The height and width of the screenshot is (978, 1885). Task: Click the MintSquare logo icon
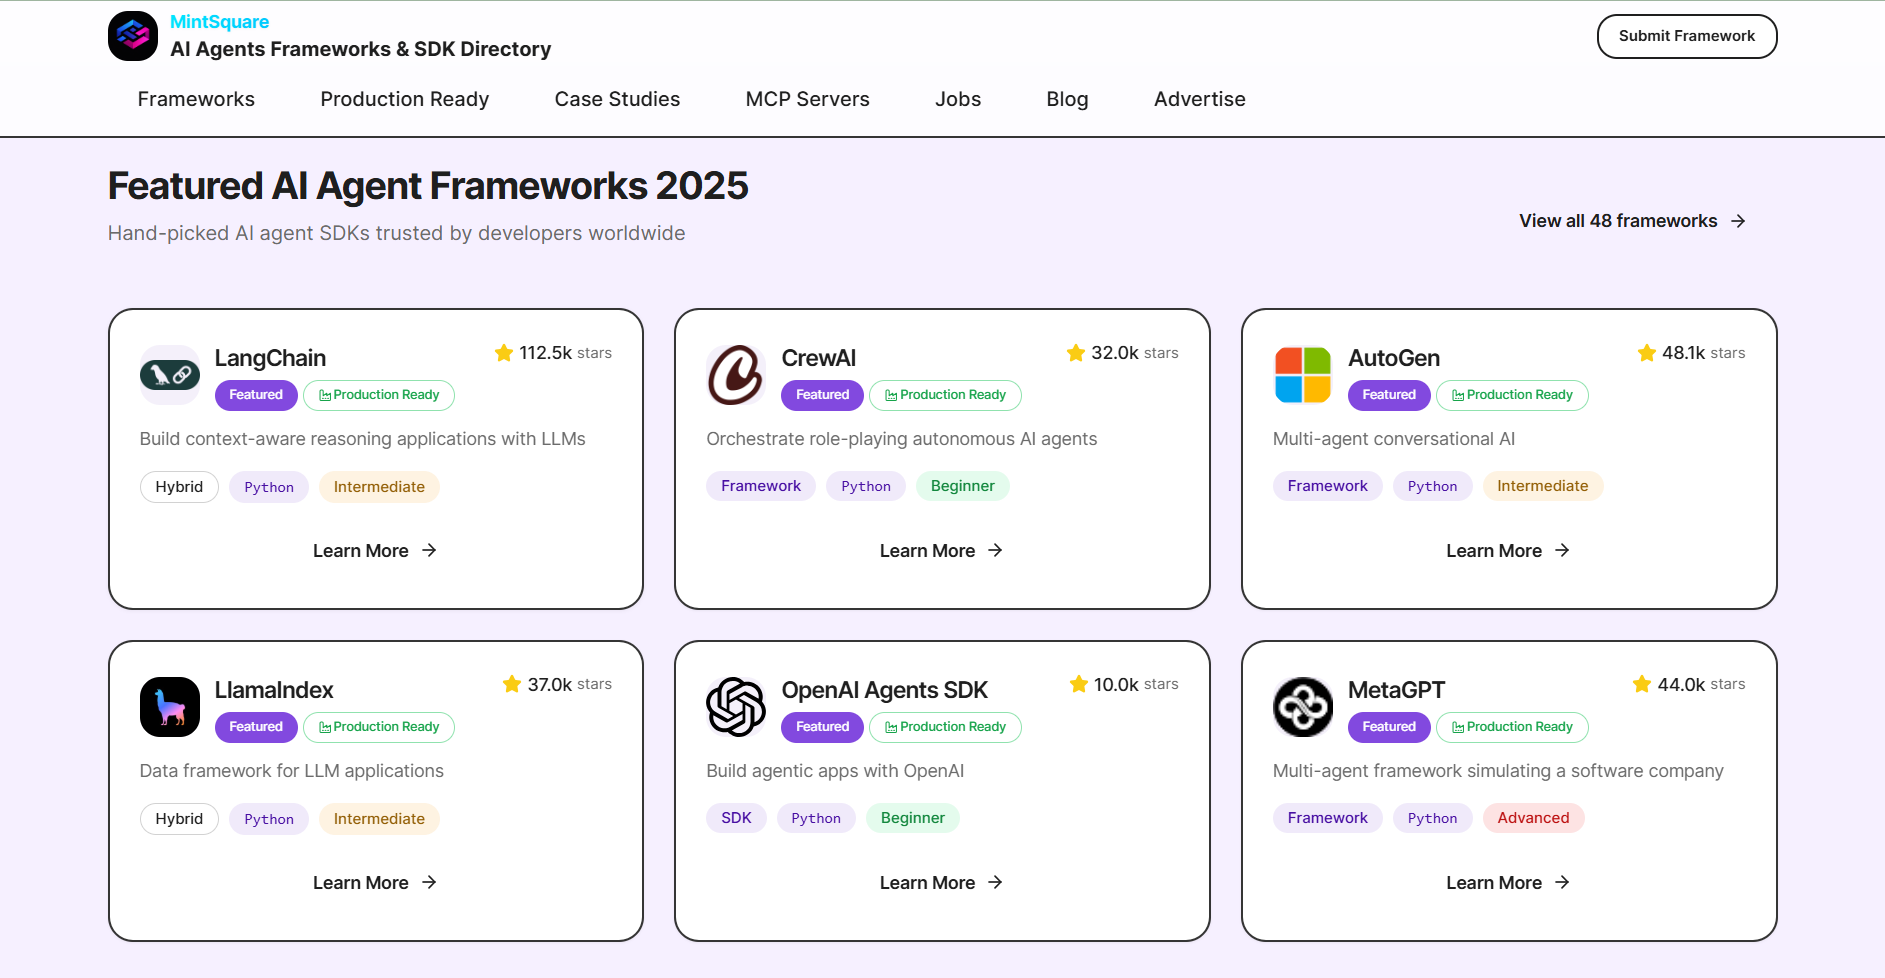pos(132,36)
